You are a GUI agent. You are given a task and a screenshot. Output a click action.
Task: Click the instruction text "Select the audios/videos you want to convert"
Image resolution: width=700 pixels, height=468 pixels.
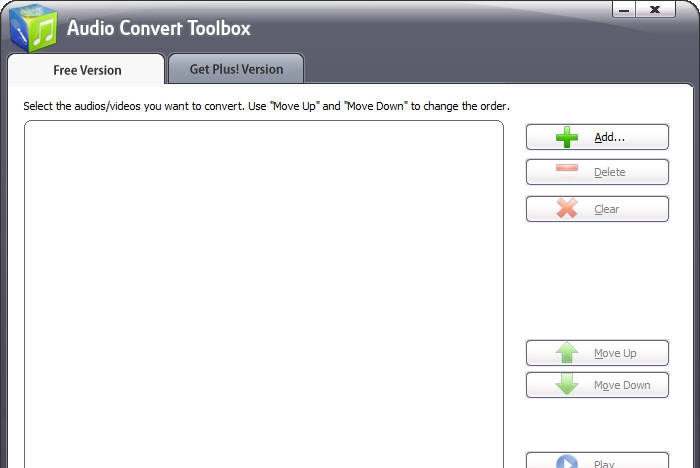(x=134, y=106)
